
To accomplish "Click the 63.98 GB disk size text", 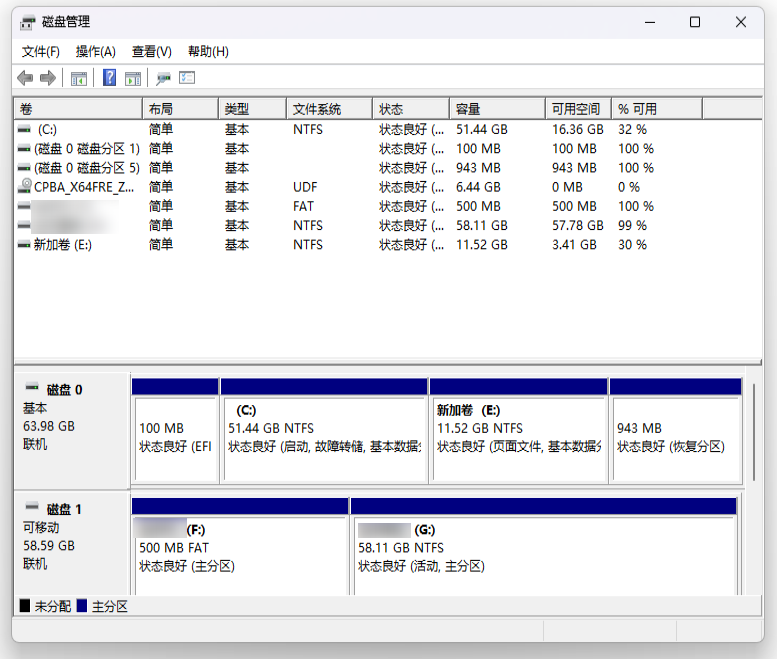I will click(49, 426).
